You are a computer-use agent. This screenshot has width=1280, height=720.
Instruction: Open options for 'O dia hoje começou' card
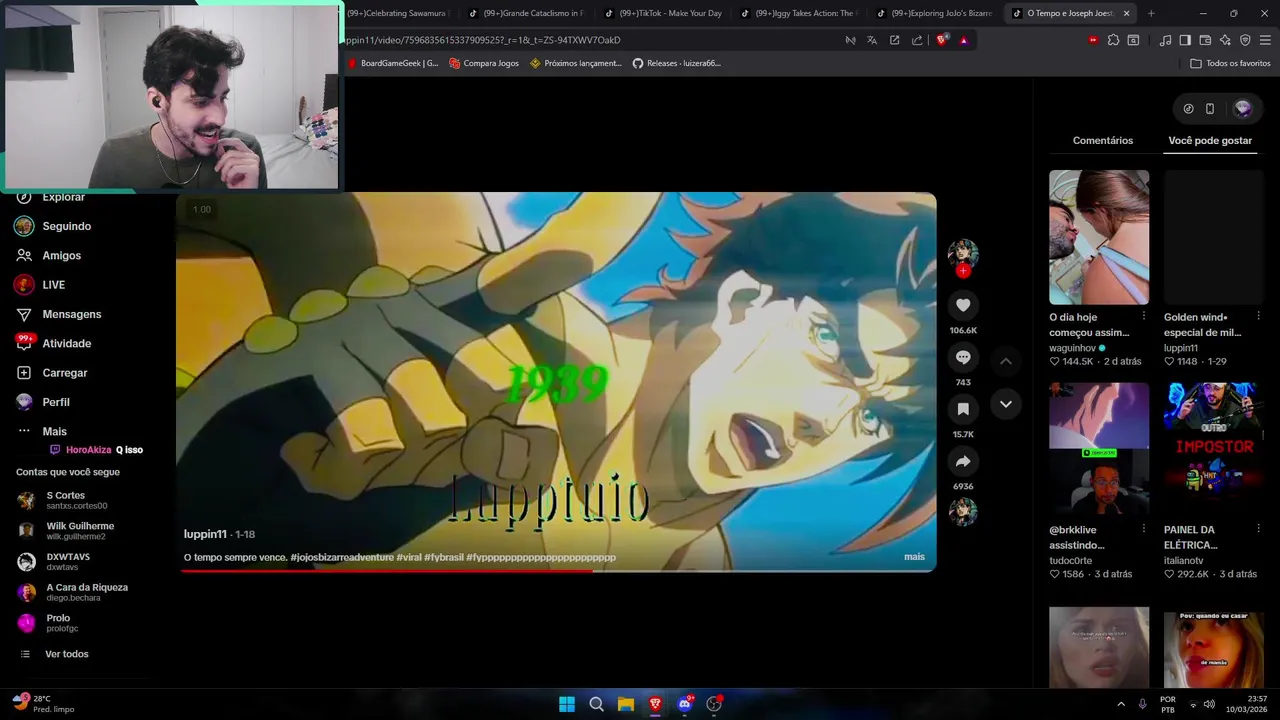(1144, 316)
